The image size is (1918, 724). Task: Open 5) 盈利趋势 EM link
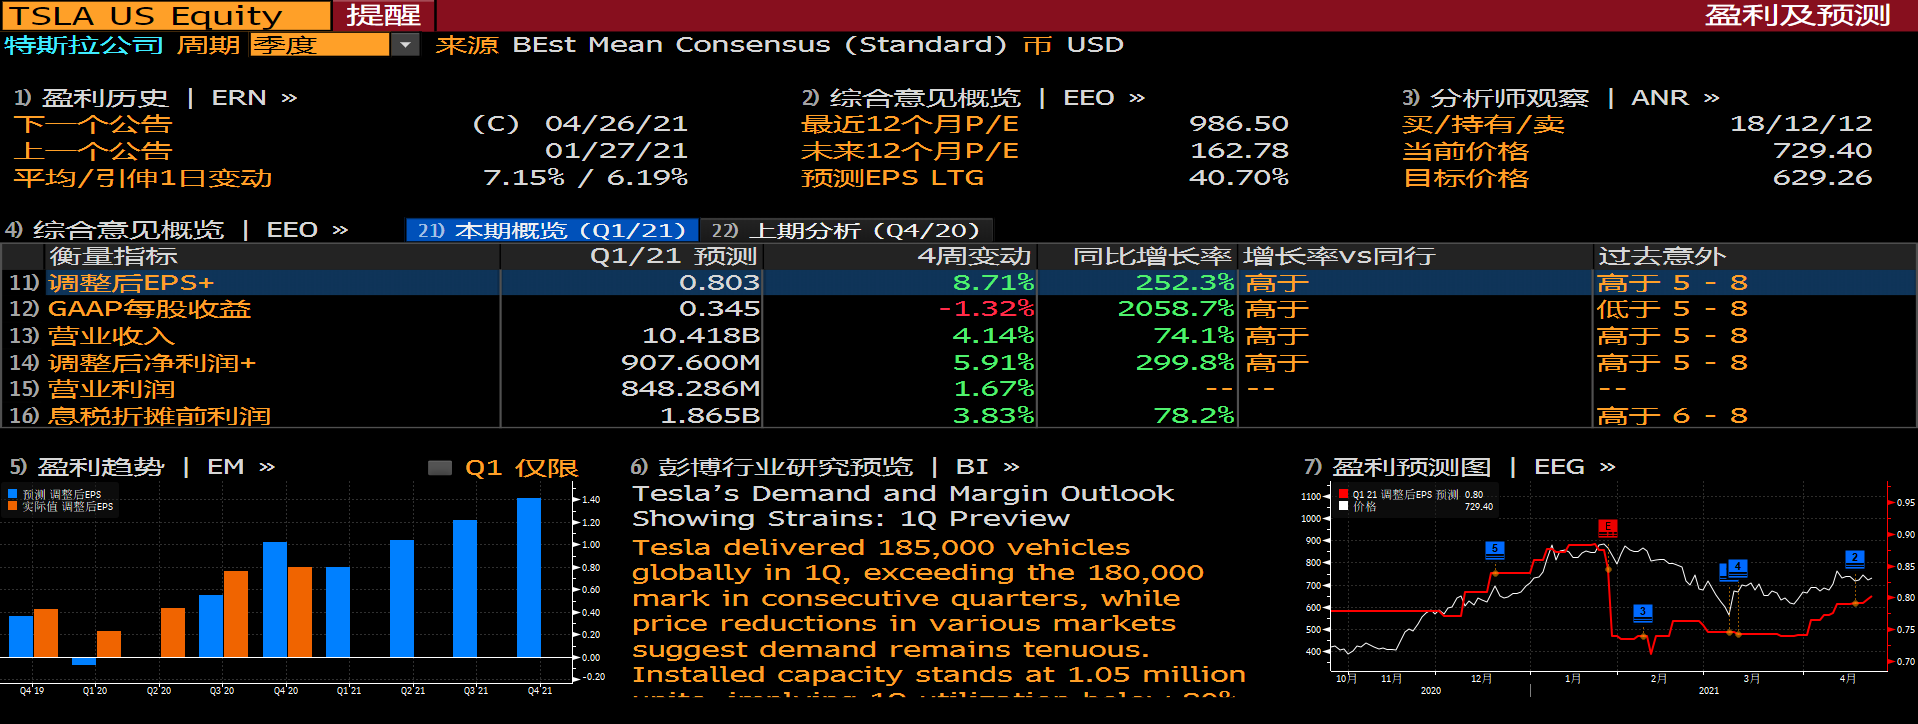pyautogui.click(x=142, y=467)
